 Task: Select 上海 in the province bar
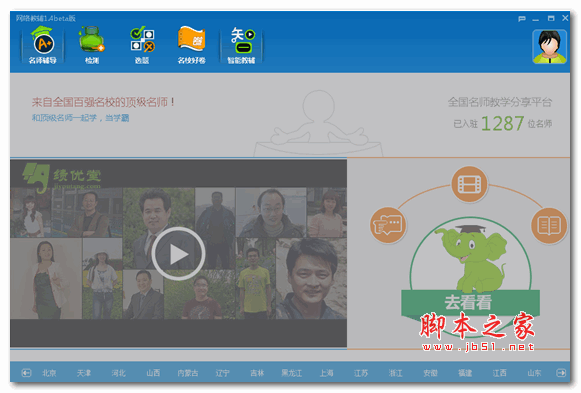point(326,373)
